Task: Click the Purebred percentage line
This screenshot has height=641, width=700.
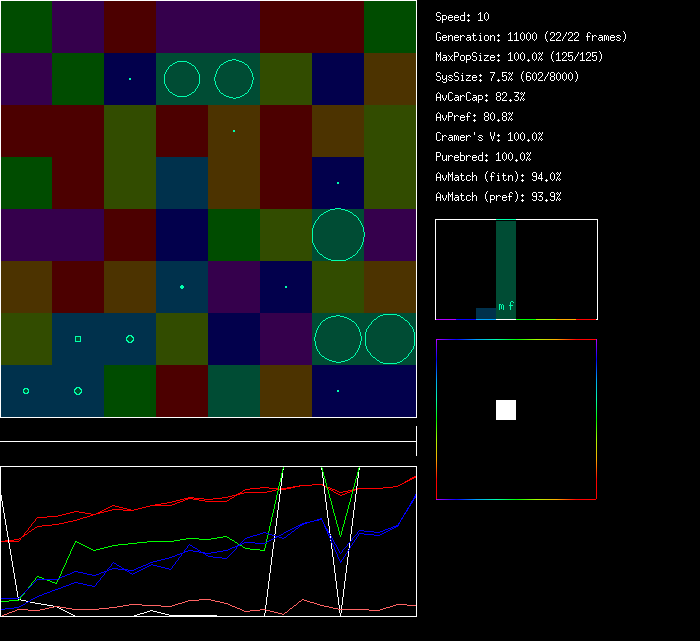Action: point(484,157)
